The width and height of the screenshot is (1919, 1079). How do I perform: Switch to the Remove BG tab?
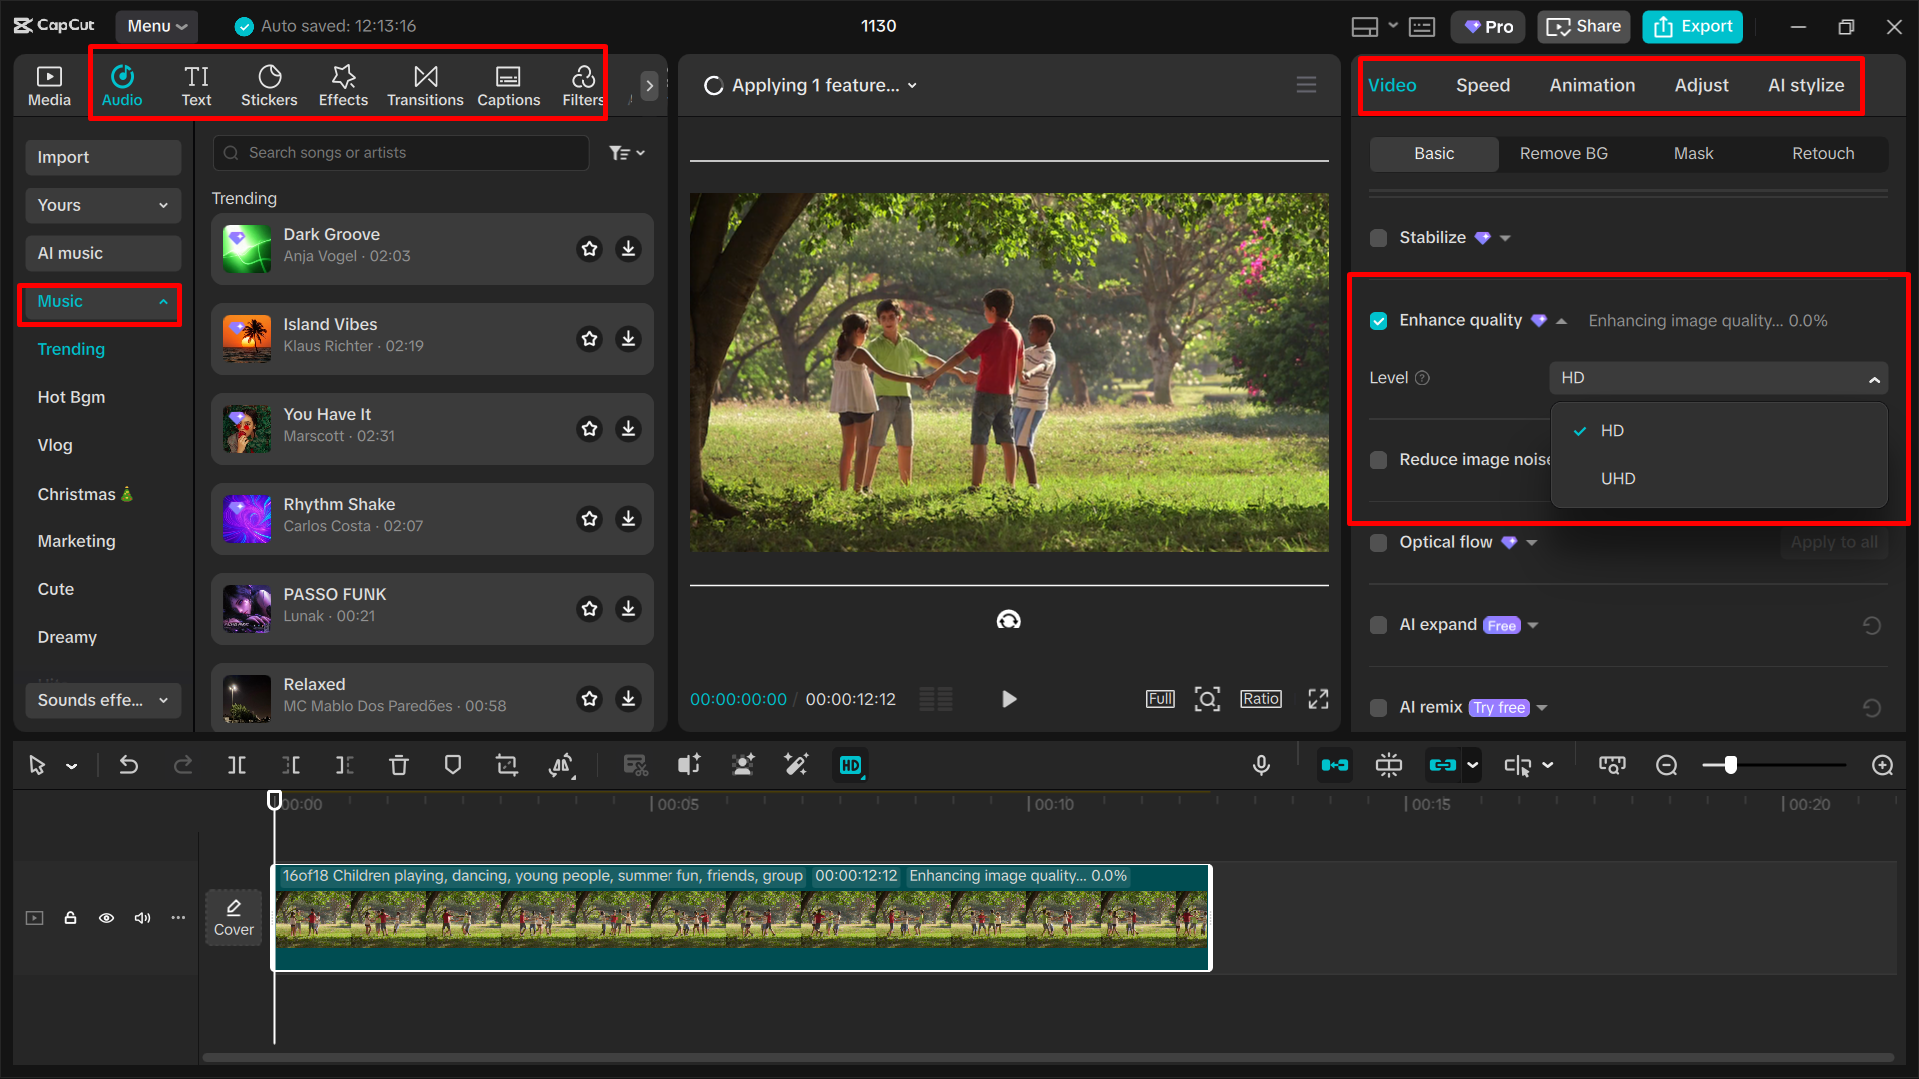tap(1563, 153)
